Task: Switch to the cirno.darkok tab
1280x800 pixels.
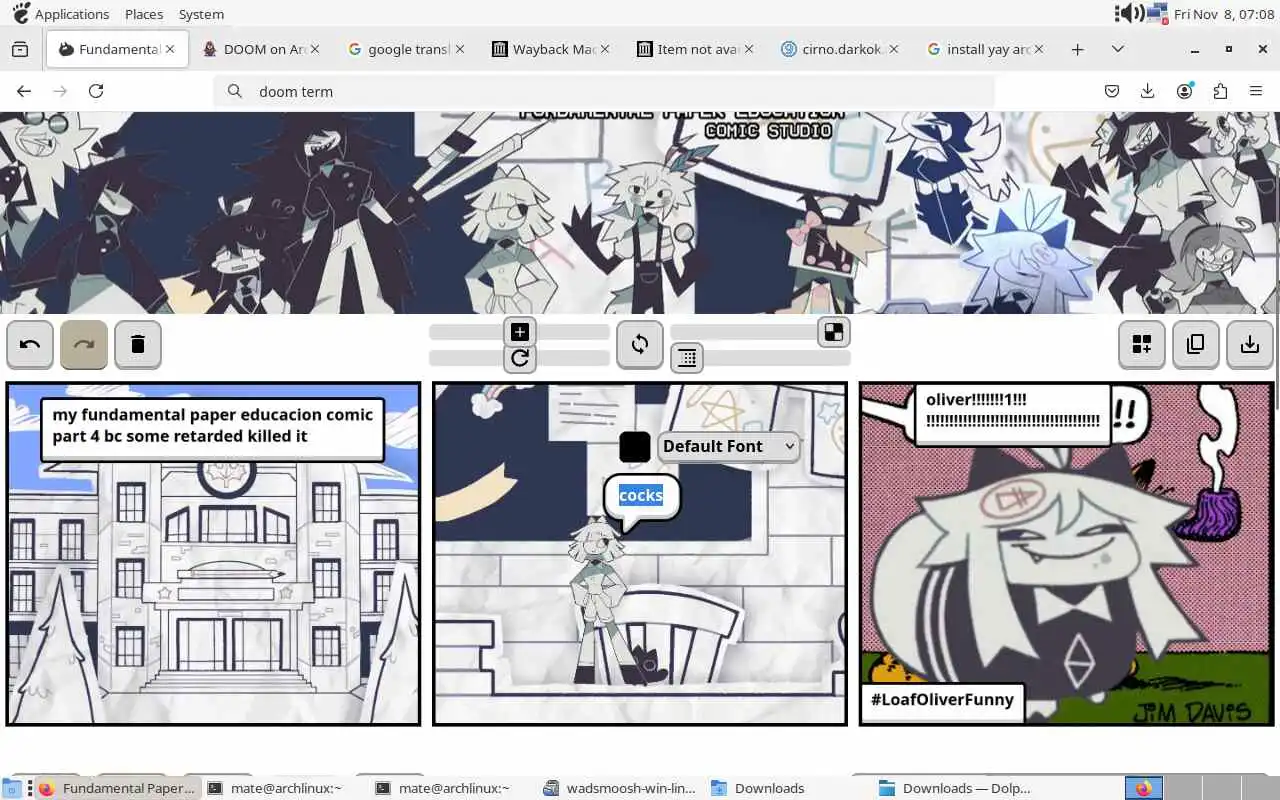Action: pos(840,49)
